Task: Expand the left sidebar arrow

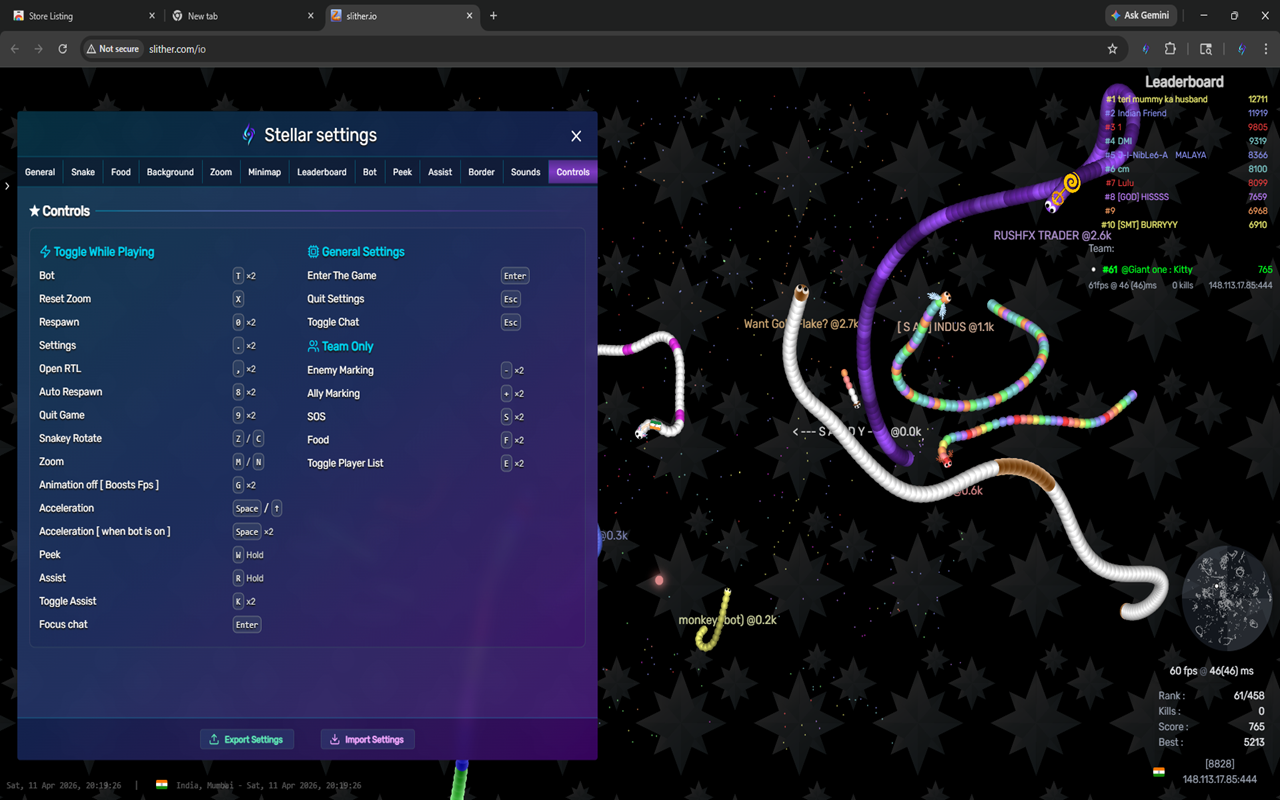Action: click(x=7, y=186)
